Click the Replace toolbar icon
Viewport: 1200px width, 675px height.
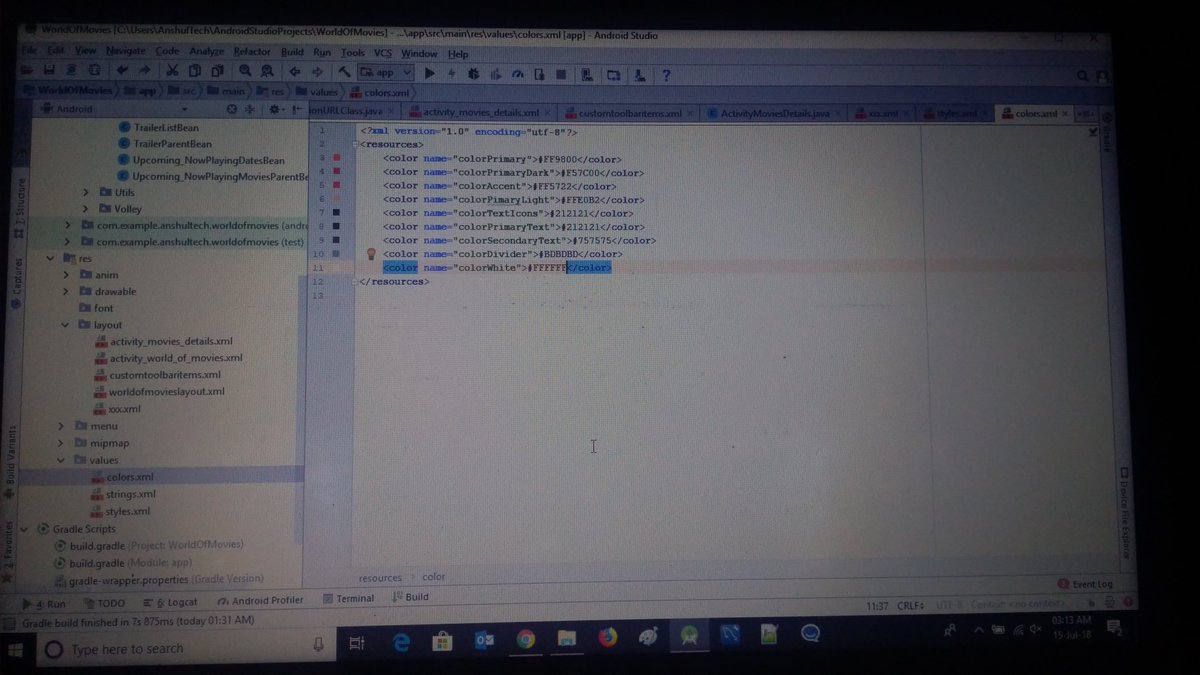click(x=267, y=71)
